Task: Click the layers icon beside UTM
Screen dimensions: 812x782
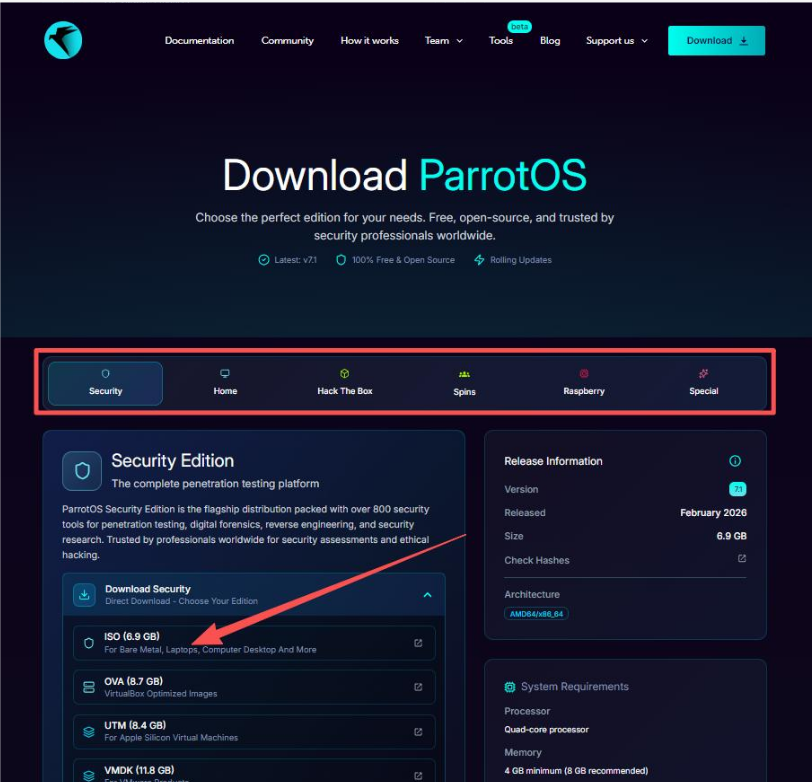Action: pyautogui.click(x=89, y=732)
